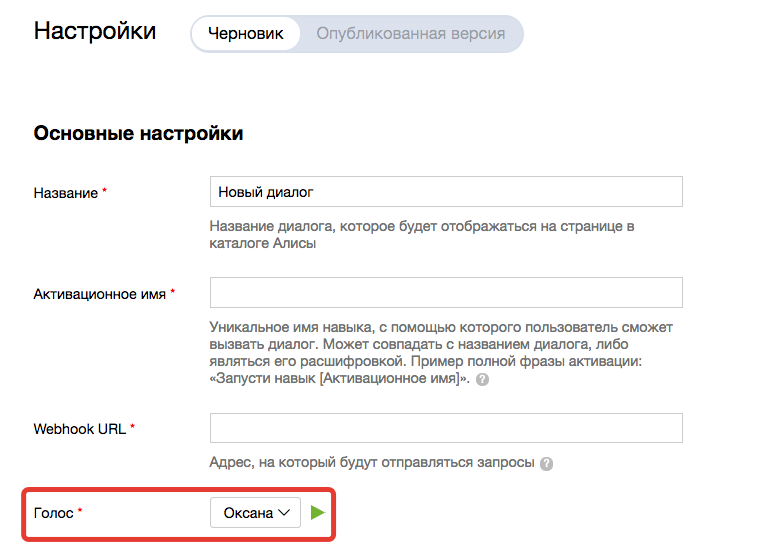
Task: Open help icon after activation phrase example
Action: tap(483, 381)
